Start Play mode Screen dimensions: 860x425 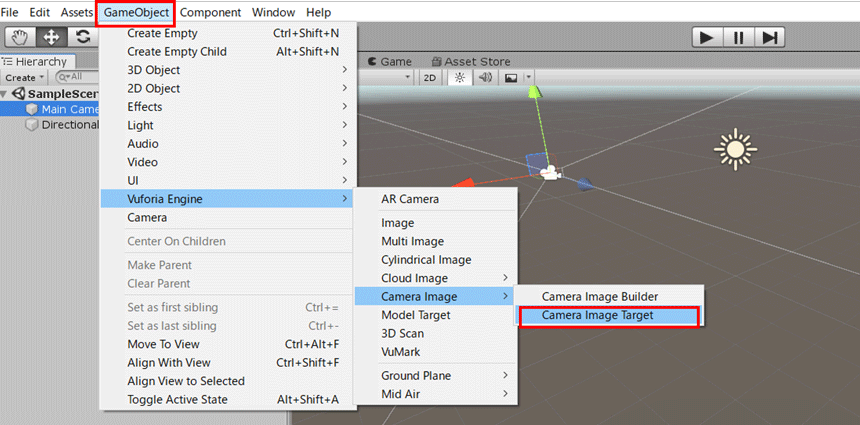708,37
